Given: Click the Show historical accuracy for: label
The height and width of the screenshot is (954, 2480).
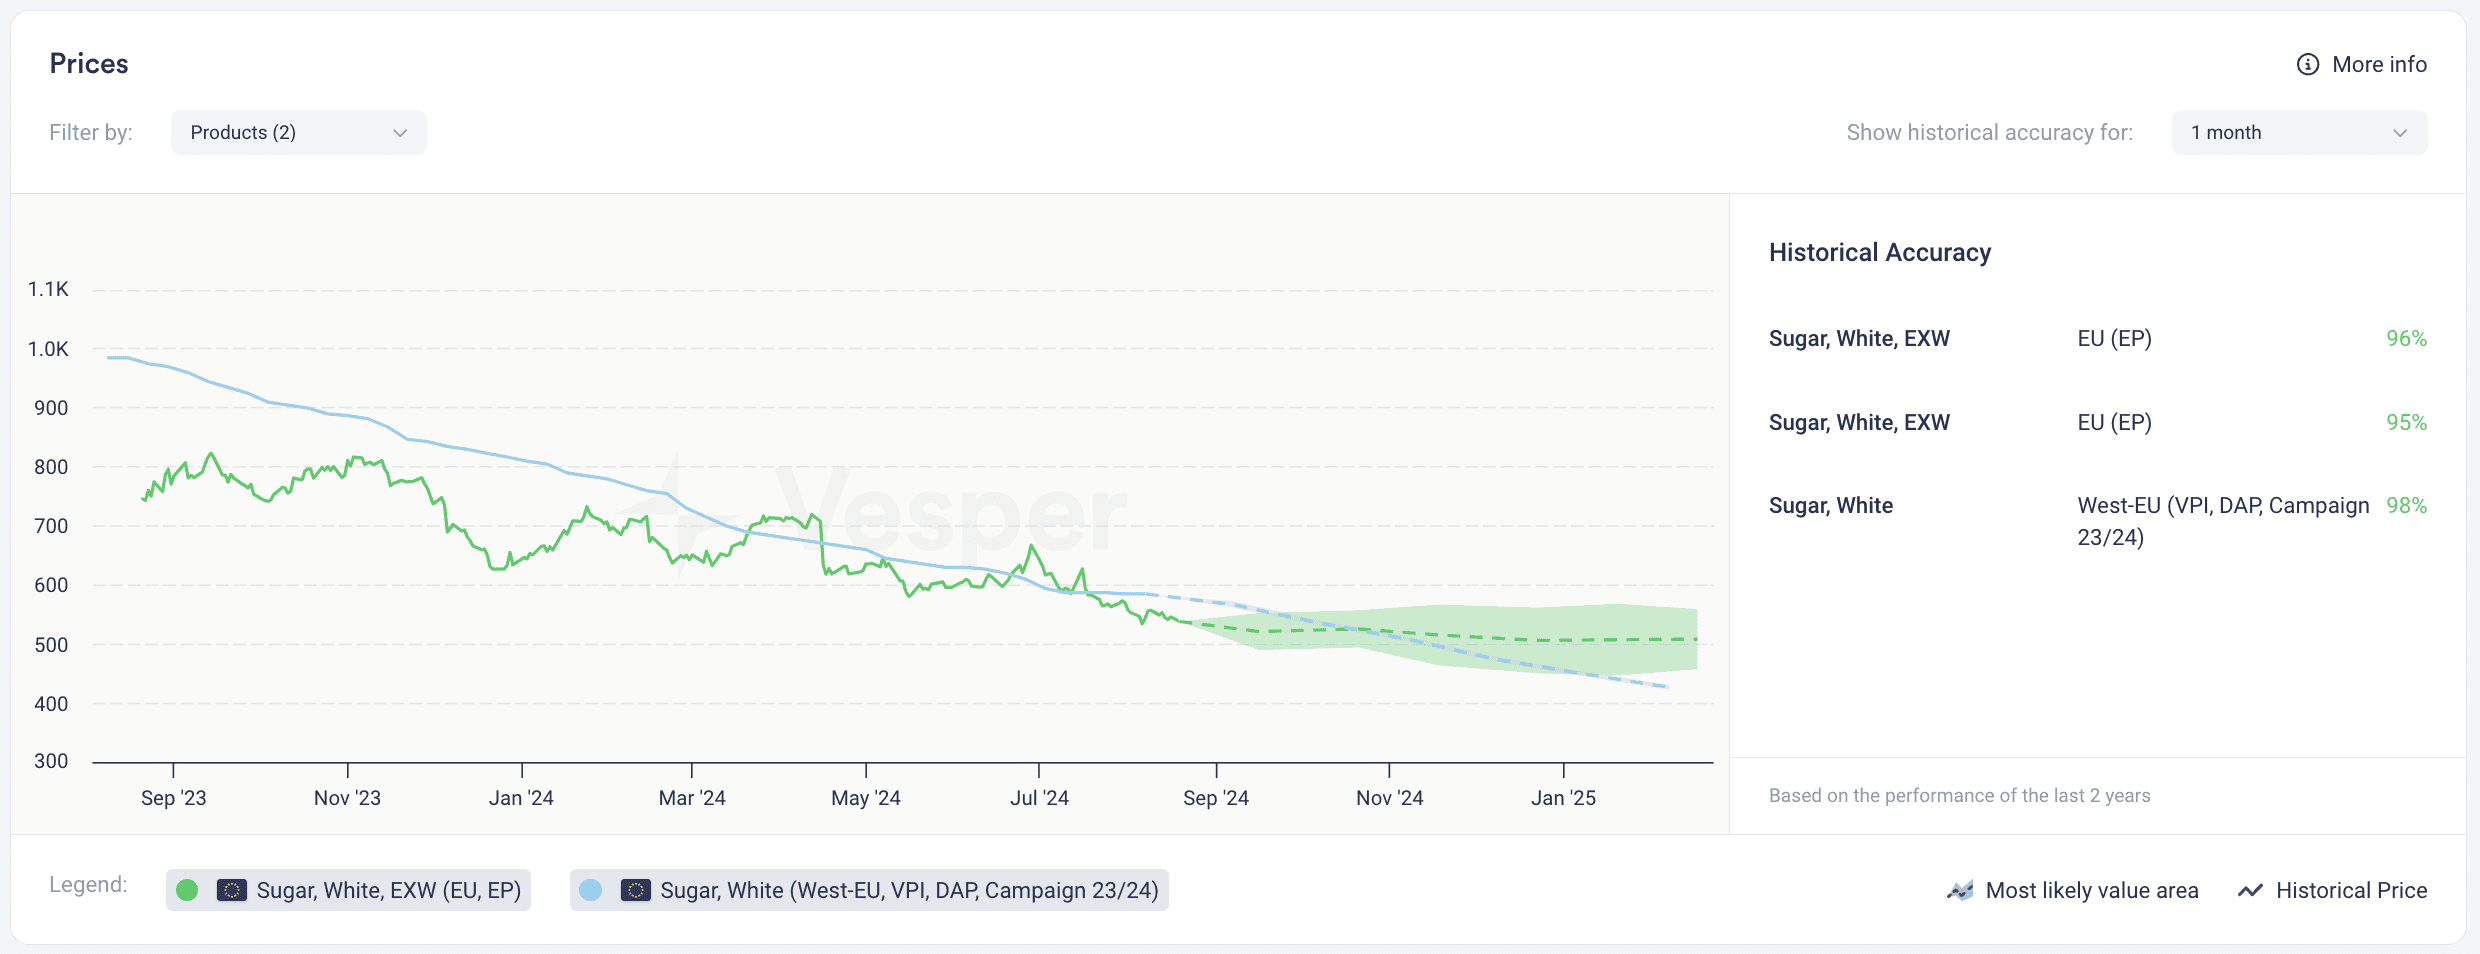Looking at the screenshot, I should pyautogui.click(x=1990, y=133).
